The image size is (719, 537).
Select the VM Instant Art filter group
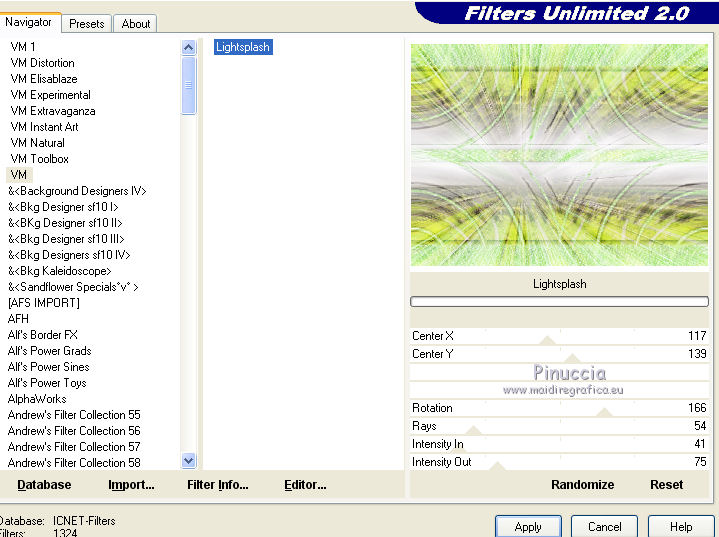coord(44,127)
